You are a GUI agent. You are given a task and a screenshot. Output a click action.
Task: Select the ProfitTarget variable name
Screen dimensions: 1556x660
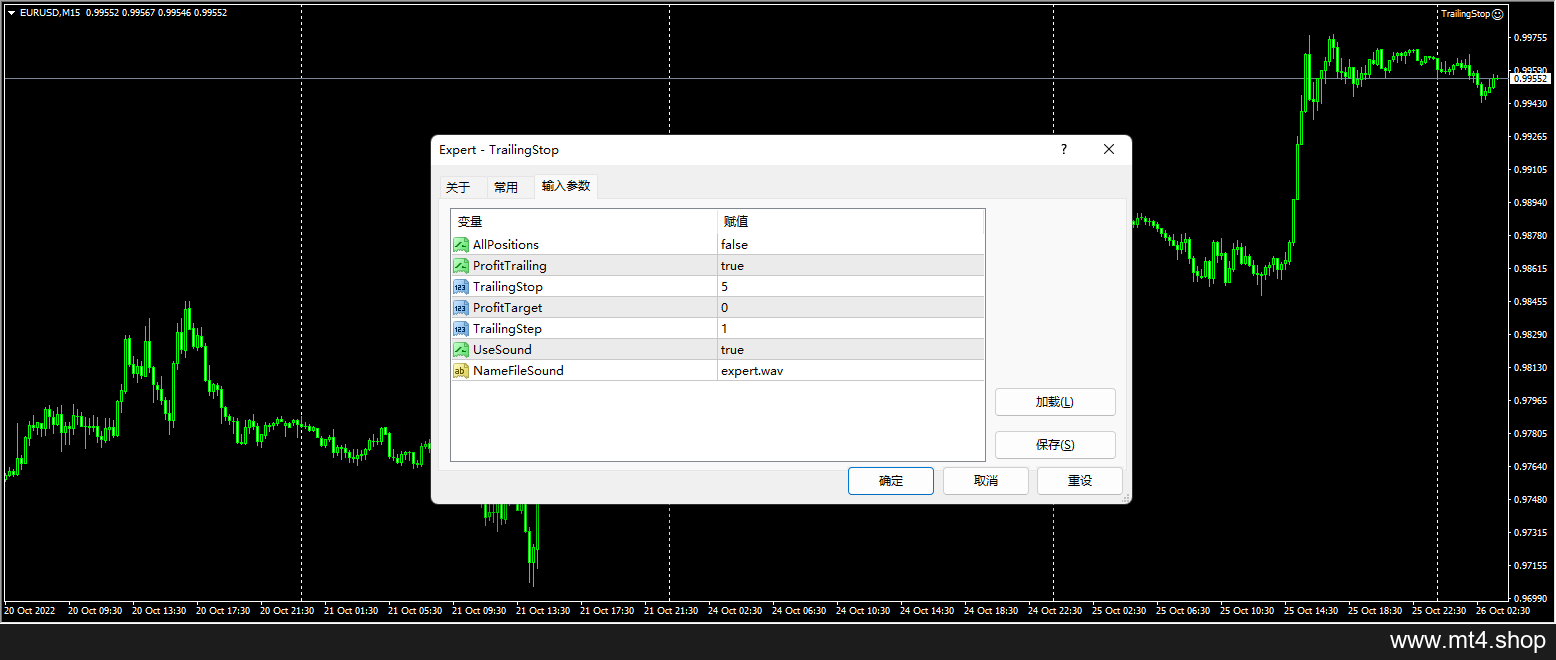pyautogui.click(x=508, y=307)
